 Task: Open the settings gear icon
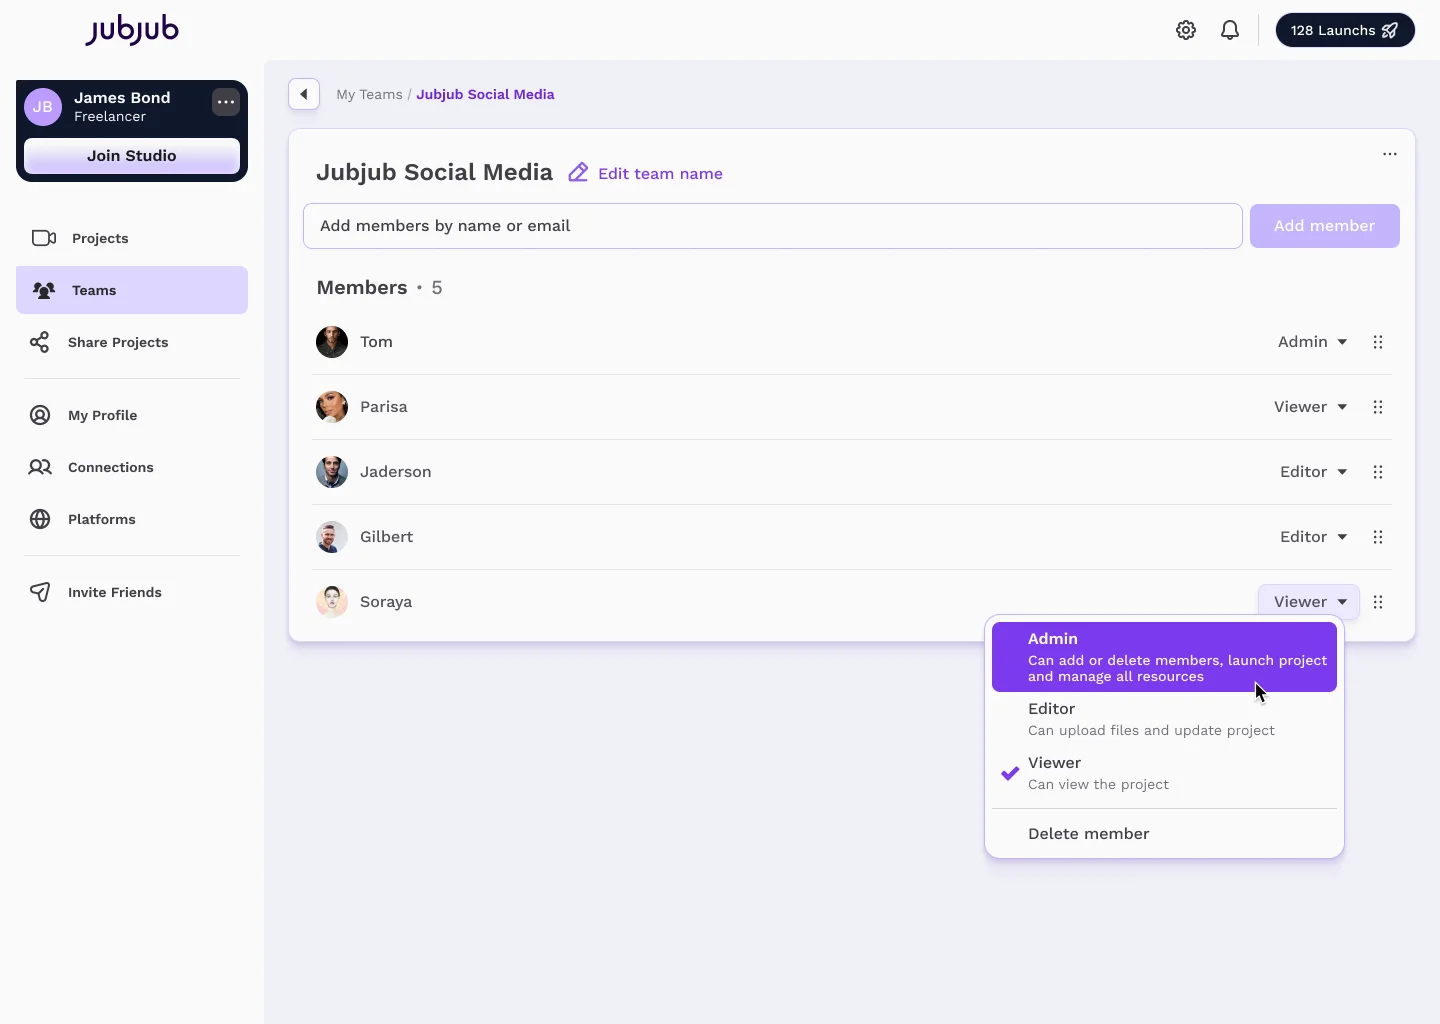pos(1186,30)
